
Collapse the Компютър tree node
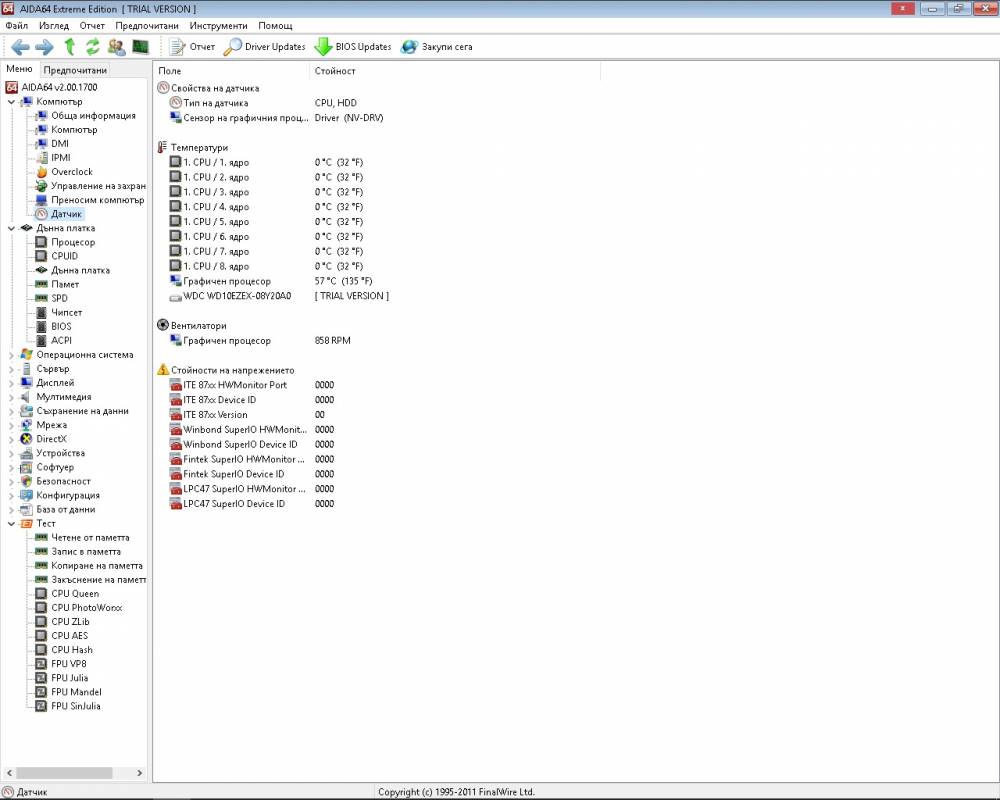11,101
